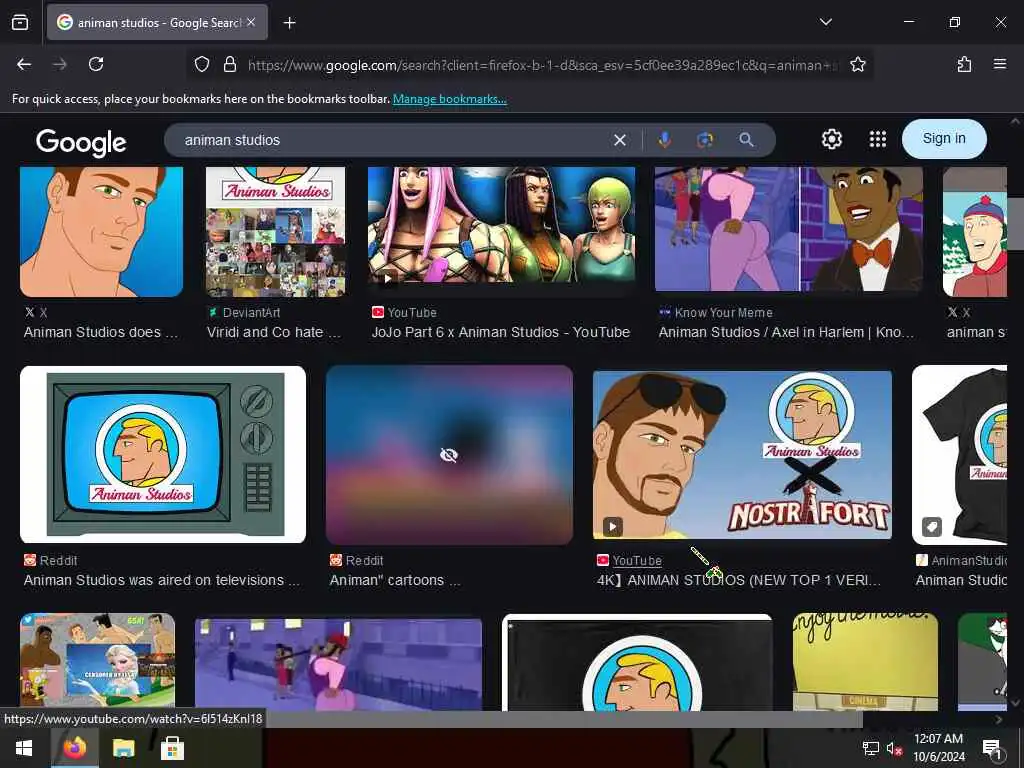Open Animan logo on black background image

(x=637, y=662)
